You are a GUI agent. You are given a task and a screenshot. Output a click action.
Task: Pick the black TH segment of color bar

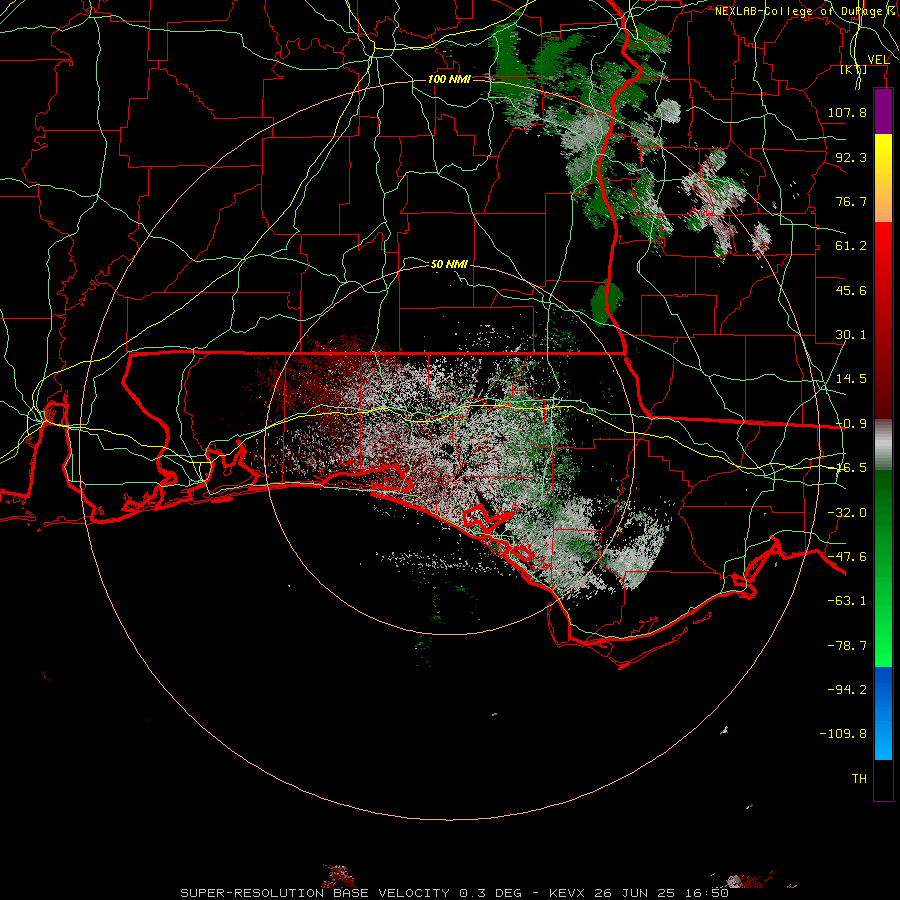pos(883,780)
